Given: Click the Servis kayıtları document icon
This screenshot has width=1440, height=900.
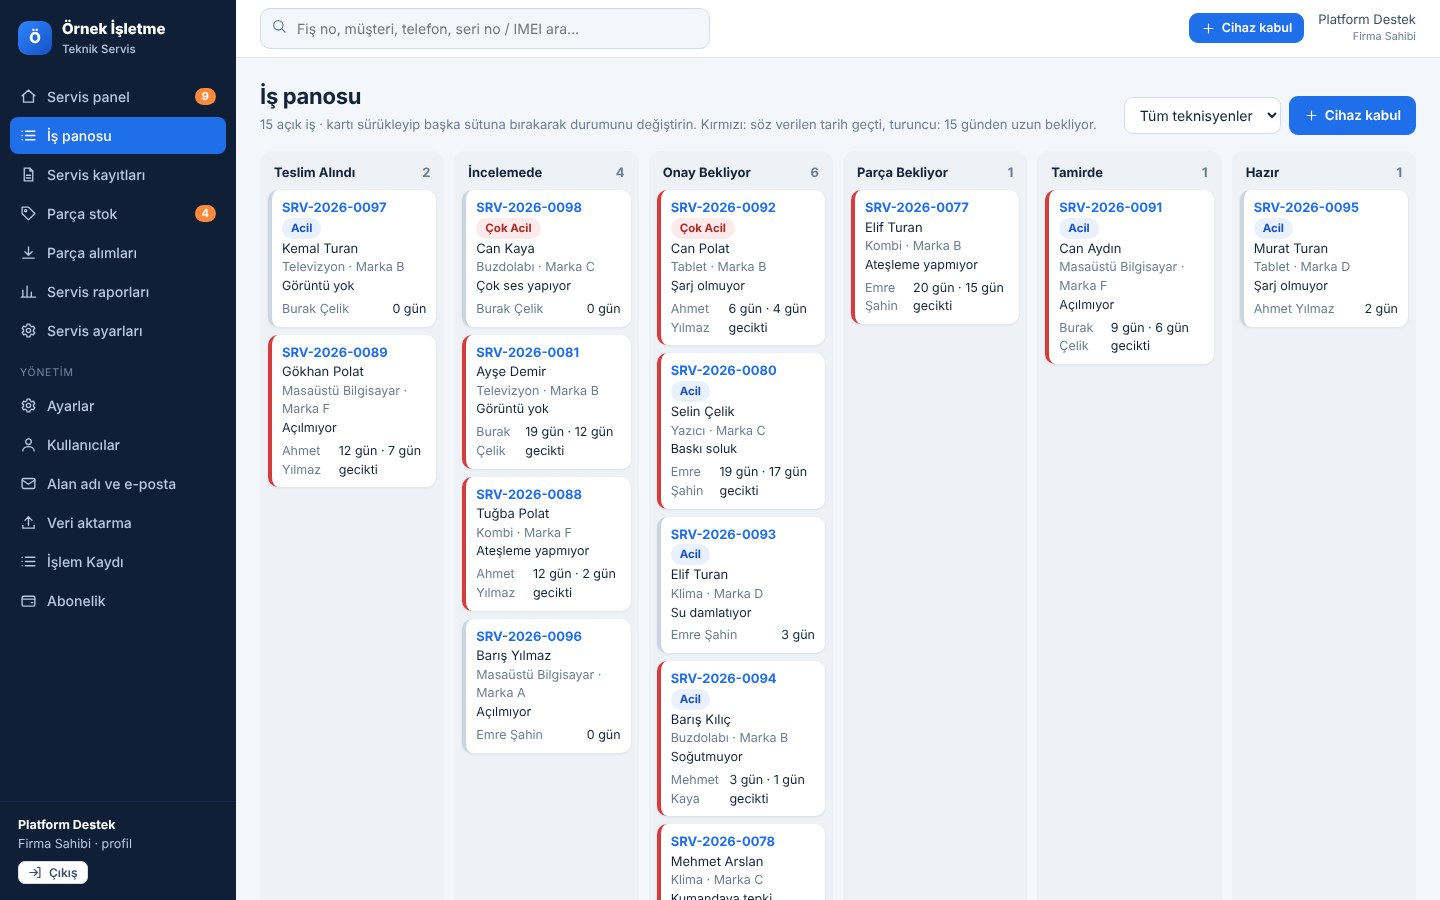Looking at the screenshot, I should coord(29,175).
